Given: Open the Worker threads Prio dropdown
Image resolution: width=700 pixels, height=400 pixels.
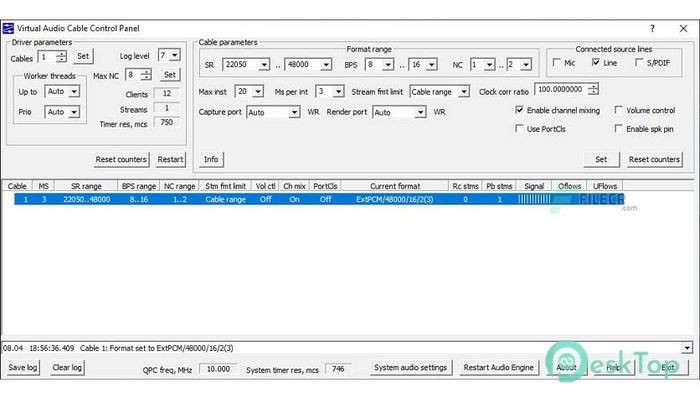Looking at the screenshot, I should 74,112.
